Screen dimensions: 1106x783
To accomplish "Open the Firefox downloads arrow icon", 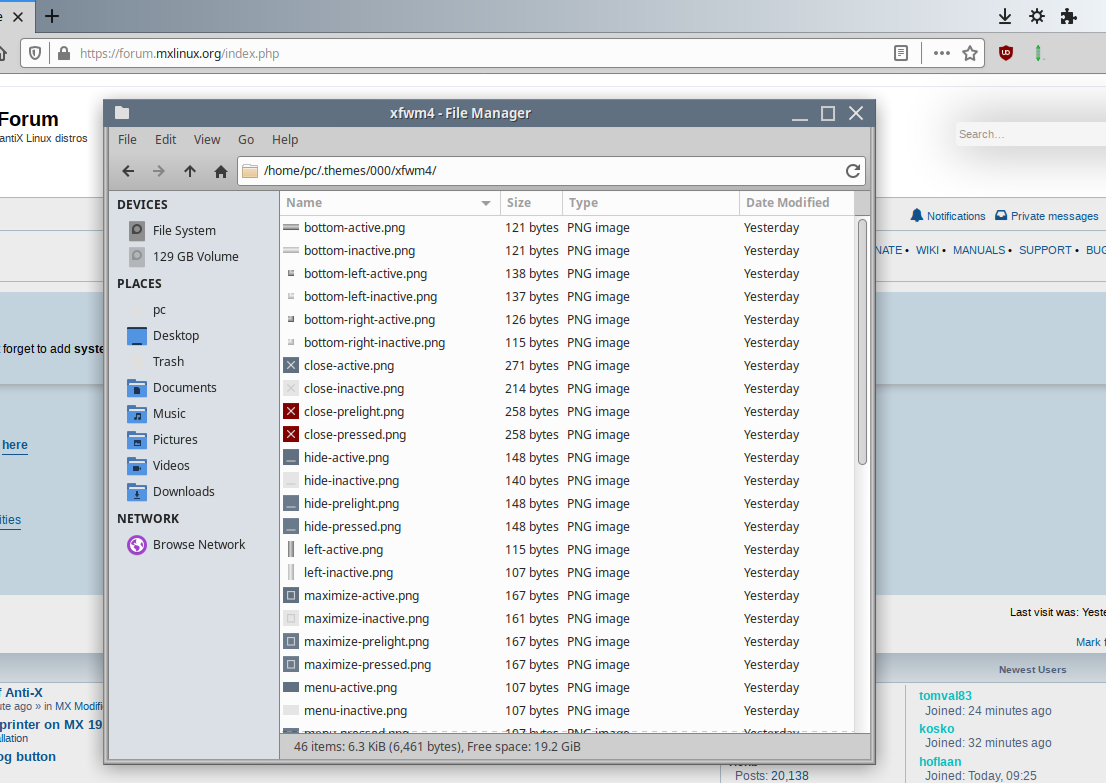I will (x=1005, y=16).
